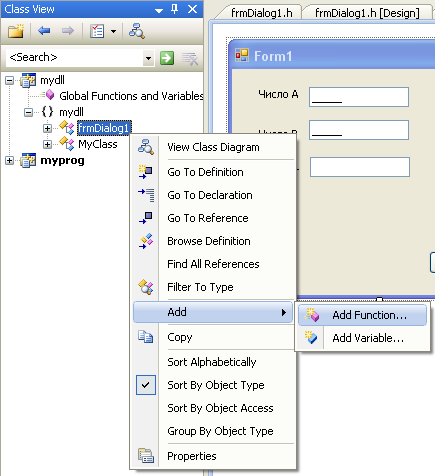Open the Class View window position dropdown arrow

point(159,10)
